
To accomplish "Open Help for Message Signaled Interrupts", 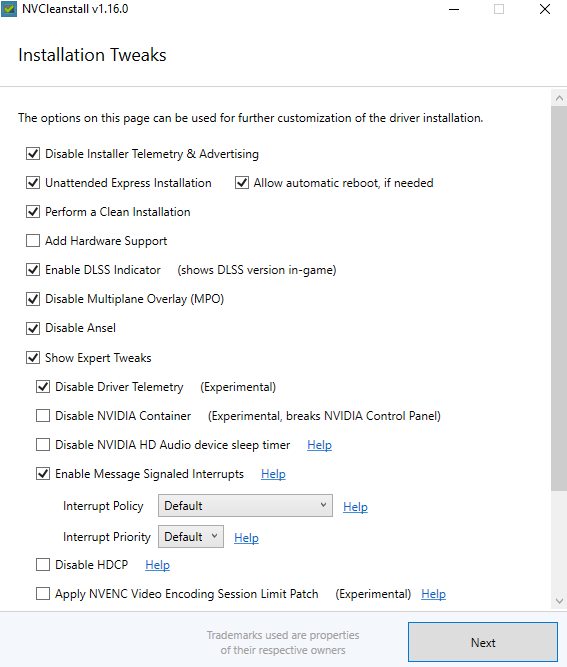I will point(273,474).
